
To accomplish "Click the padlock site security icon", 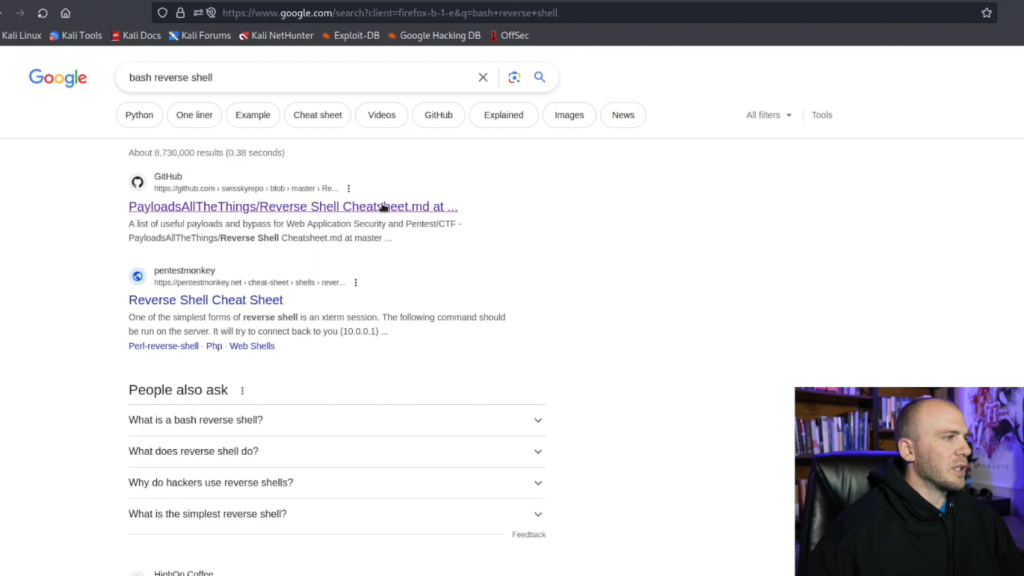I will (x=180, y=12).
